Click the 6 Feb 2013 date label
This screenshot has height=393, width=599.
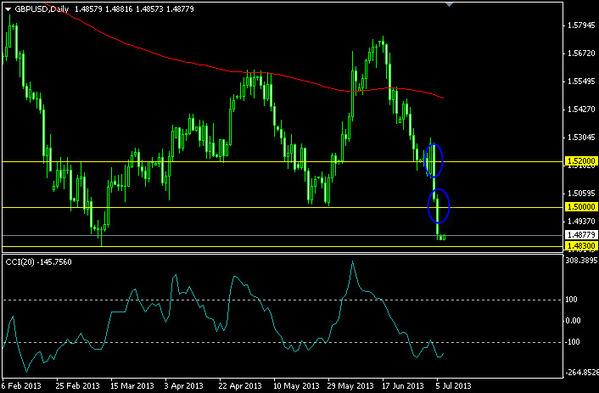click(22, 386)
